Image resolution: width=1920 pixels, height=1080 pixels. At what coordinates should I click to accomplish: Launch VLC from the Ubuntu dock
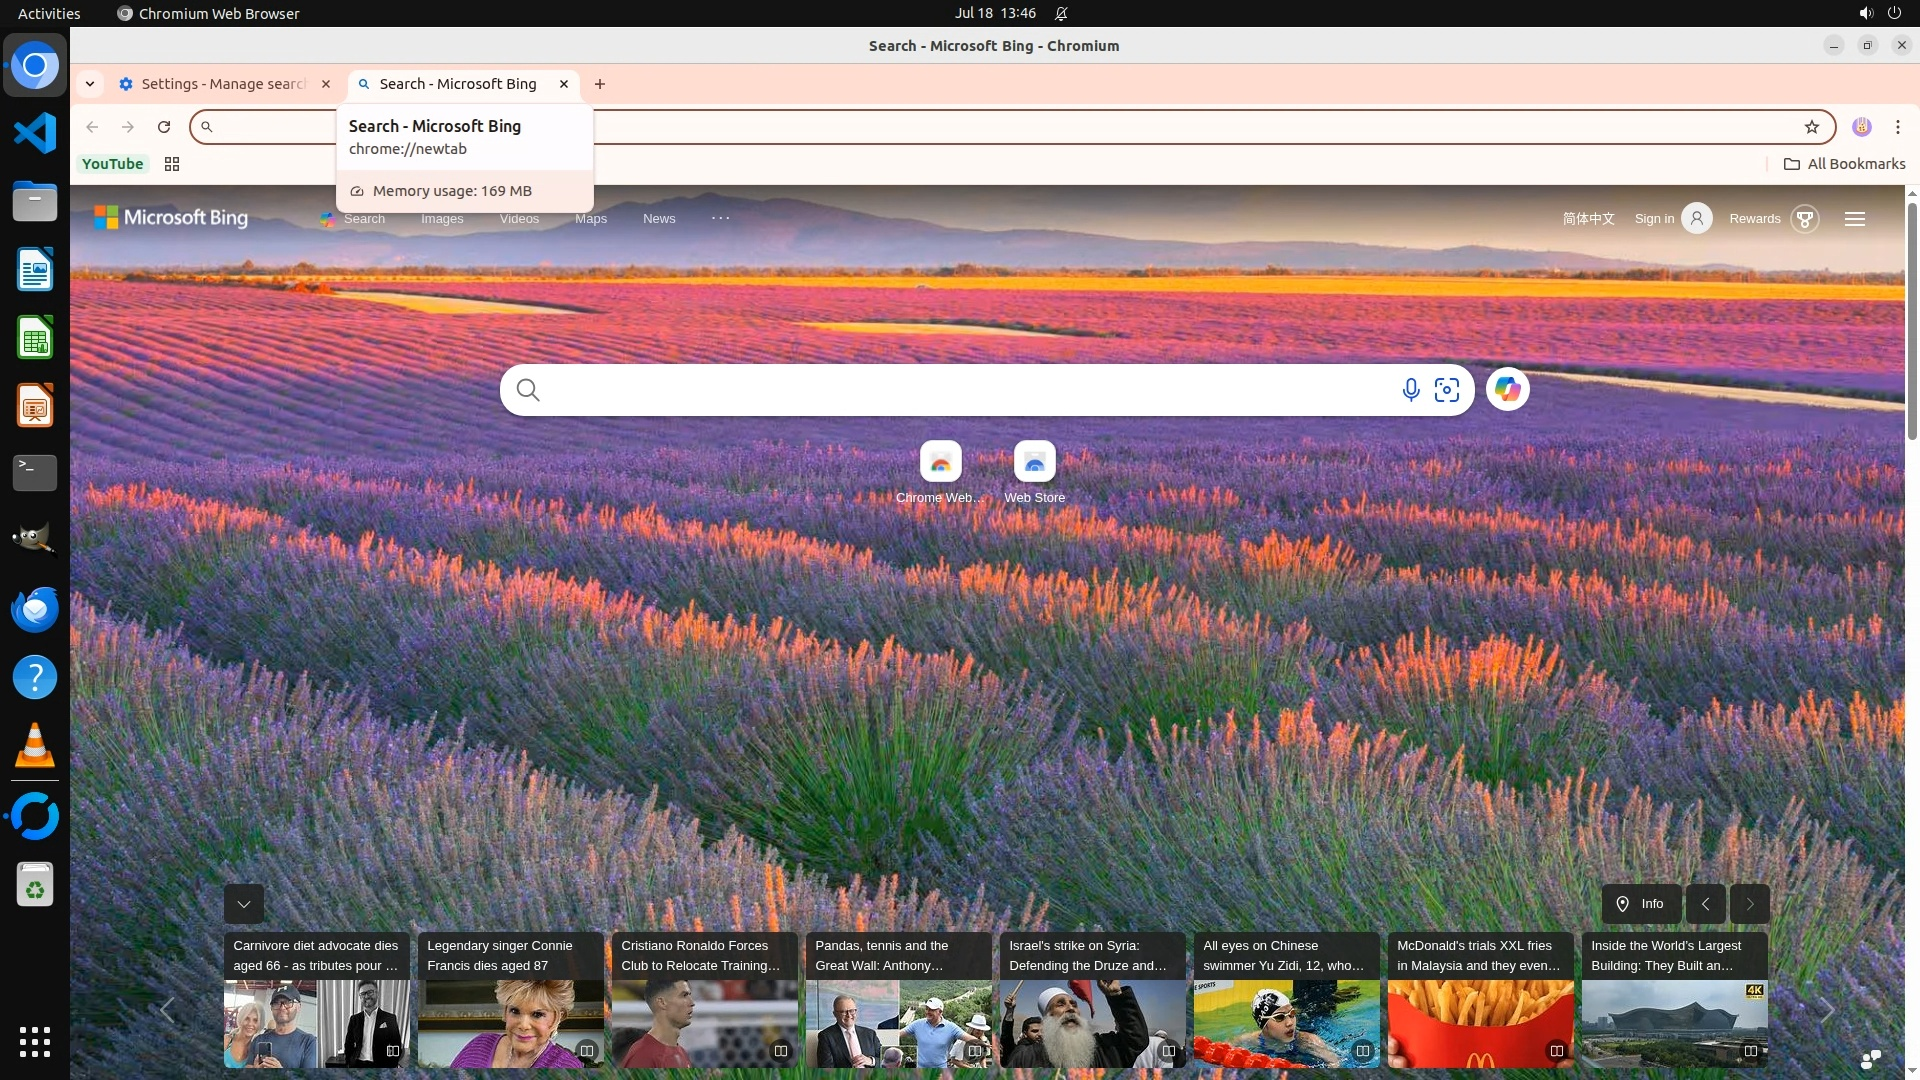[x=35, y=746]
